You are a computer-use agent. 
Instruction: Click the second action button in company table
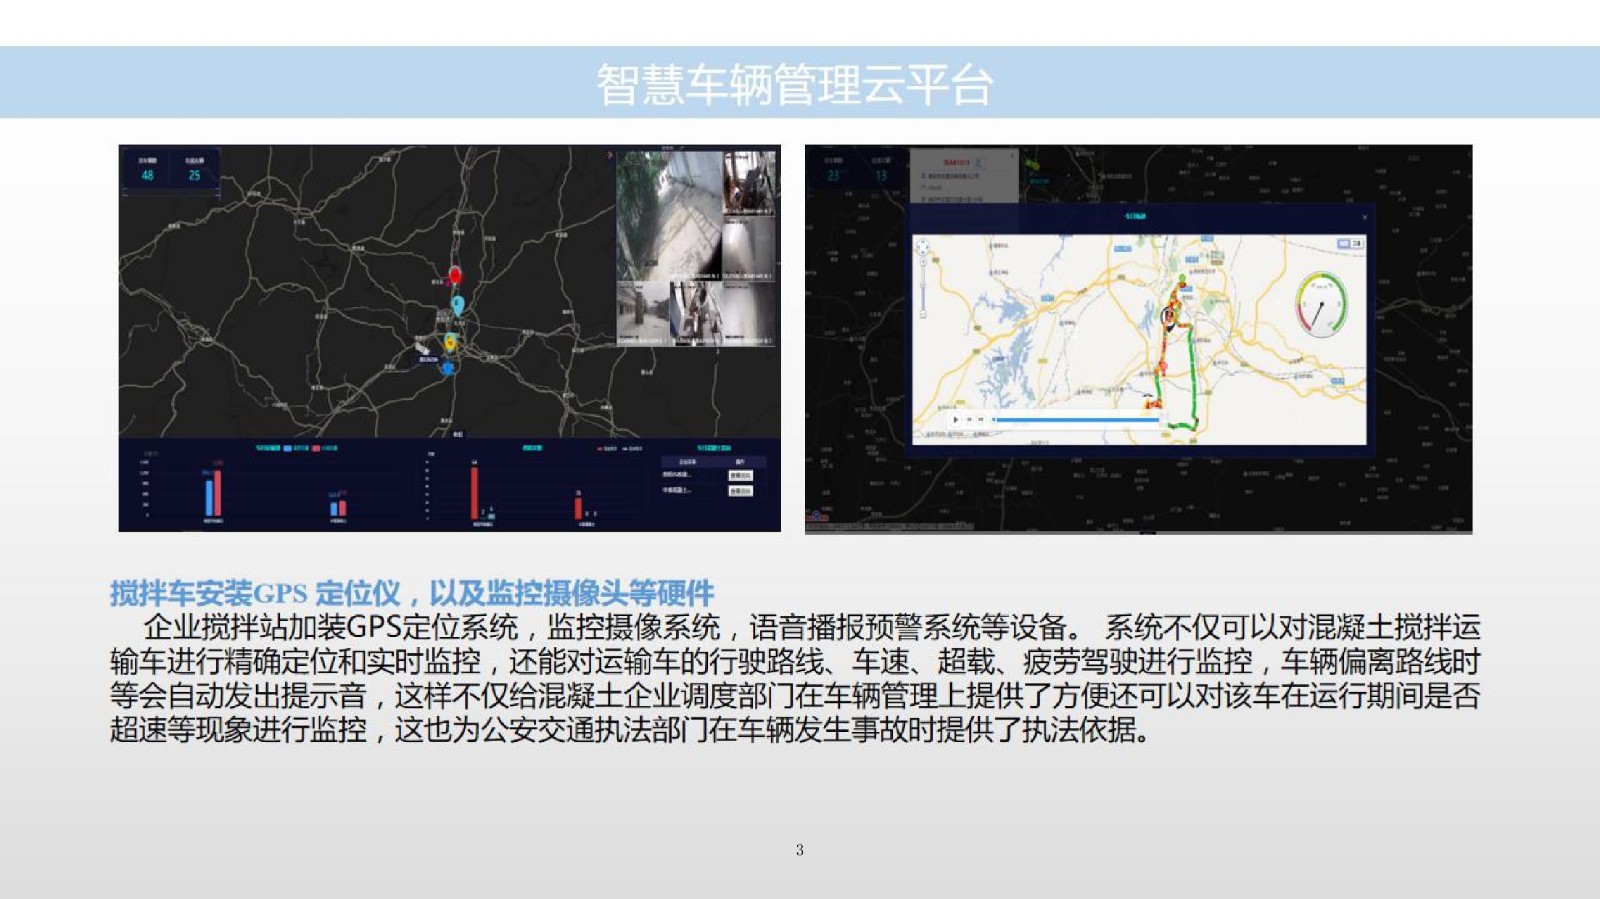[740, 491]
